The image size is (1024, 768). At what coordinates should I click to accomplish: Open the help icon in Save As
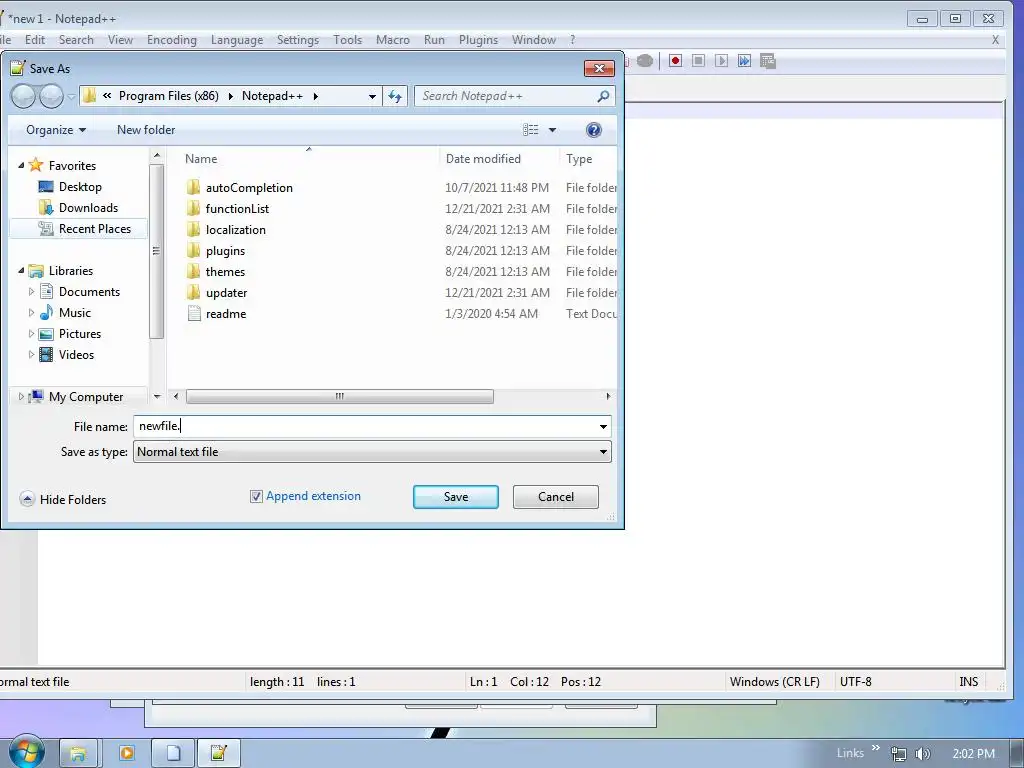pyautogui.click(x=593, y=130)
